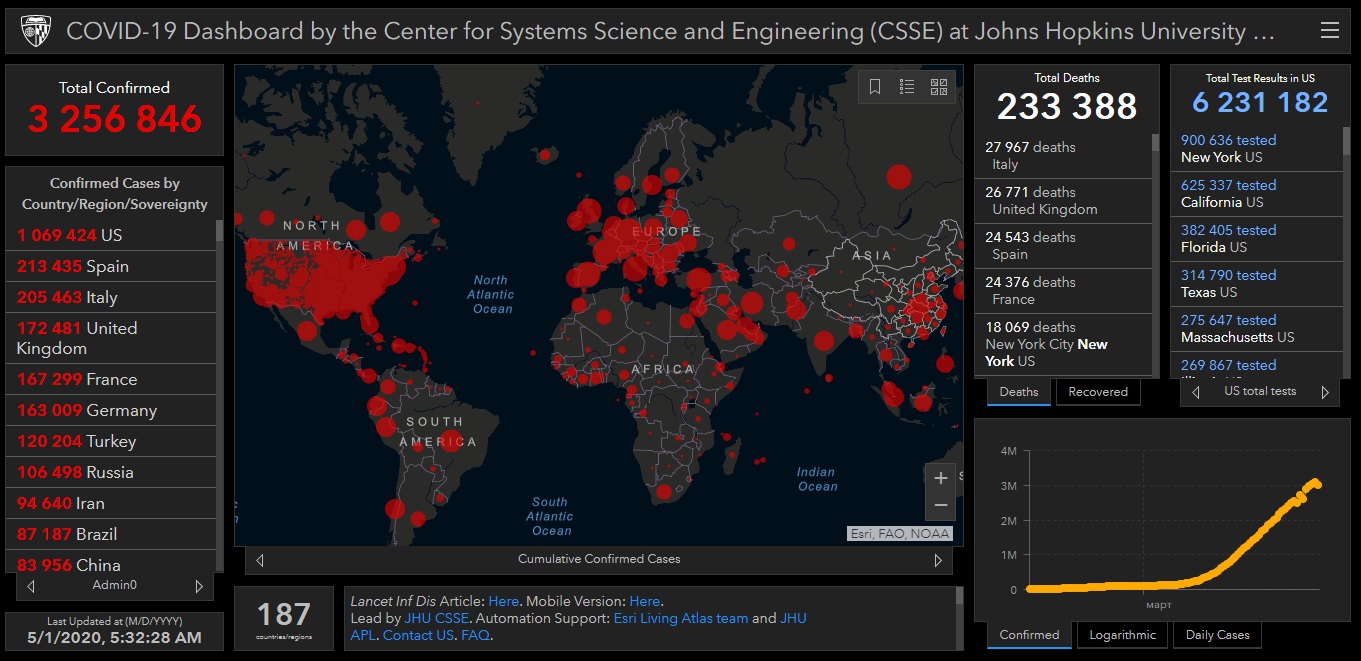
Task: Switch chart to Logarithmic tab
Action: (1122, 635)
